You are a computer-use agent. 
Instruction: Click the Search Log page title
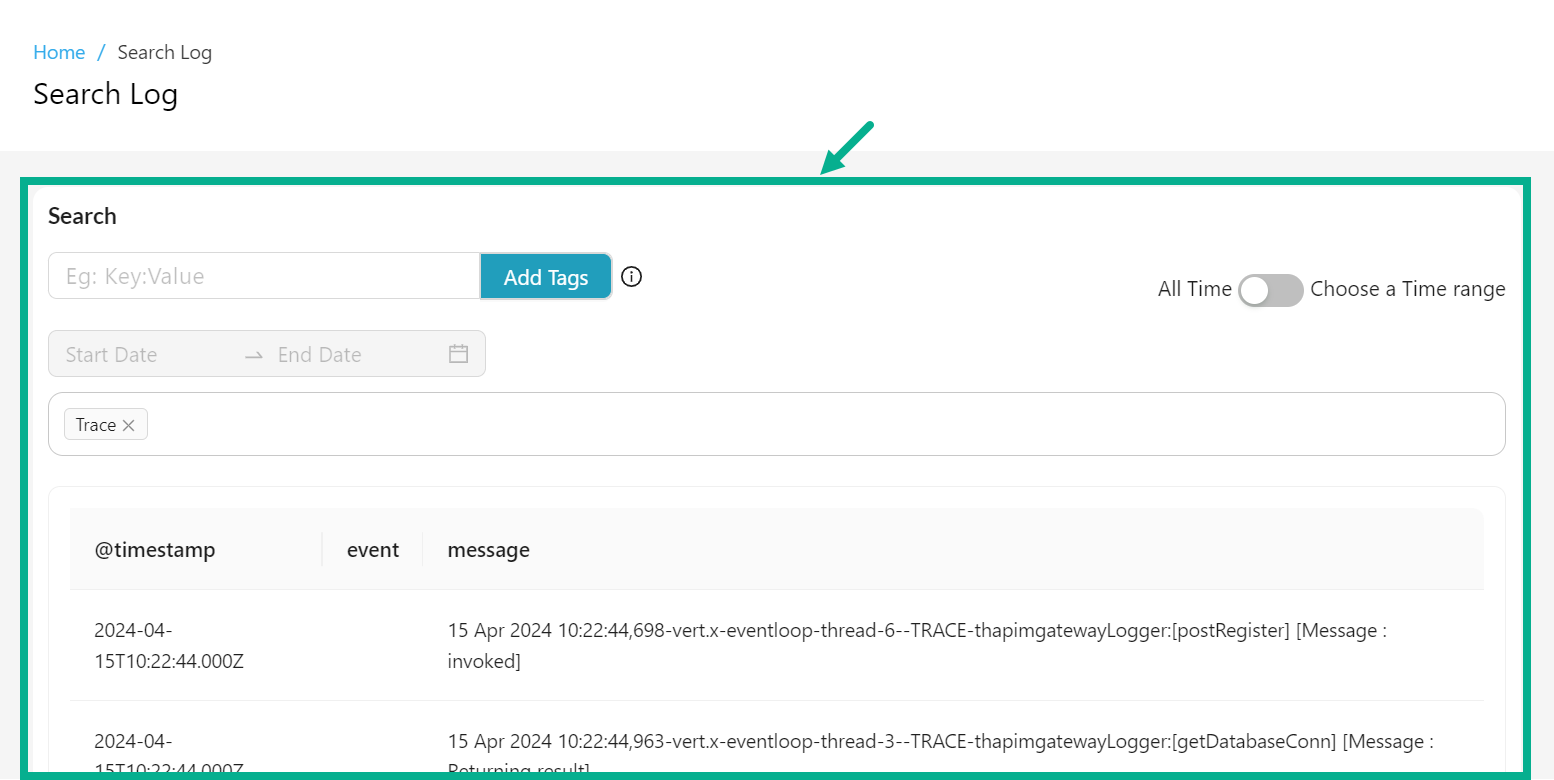[x=105, y=94]
